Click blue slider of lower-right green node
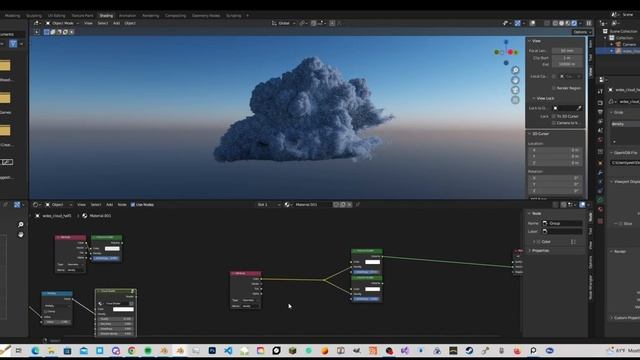Image resolution: width=640 pixels, height=360 pixels. pyautogui.click(x=367, y=299)
